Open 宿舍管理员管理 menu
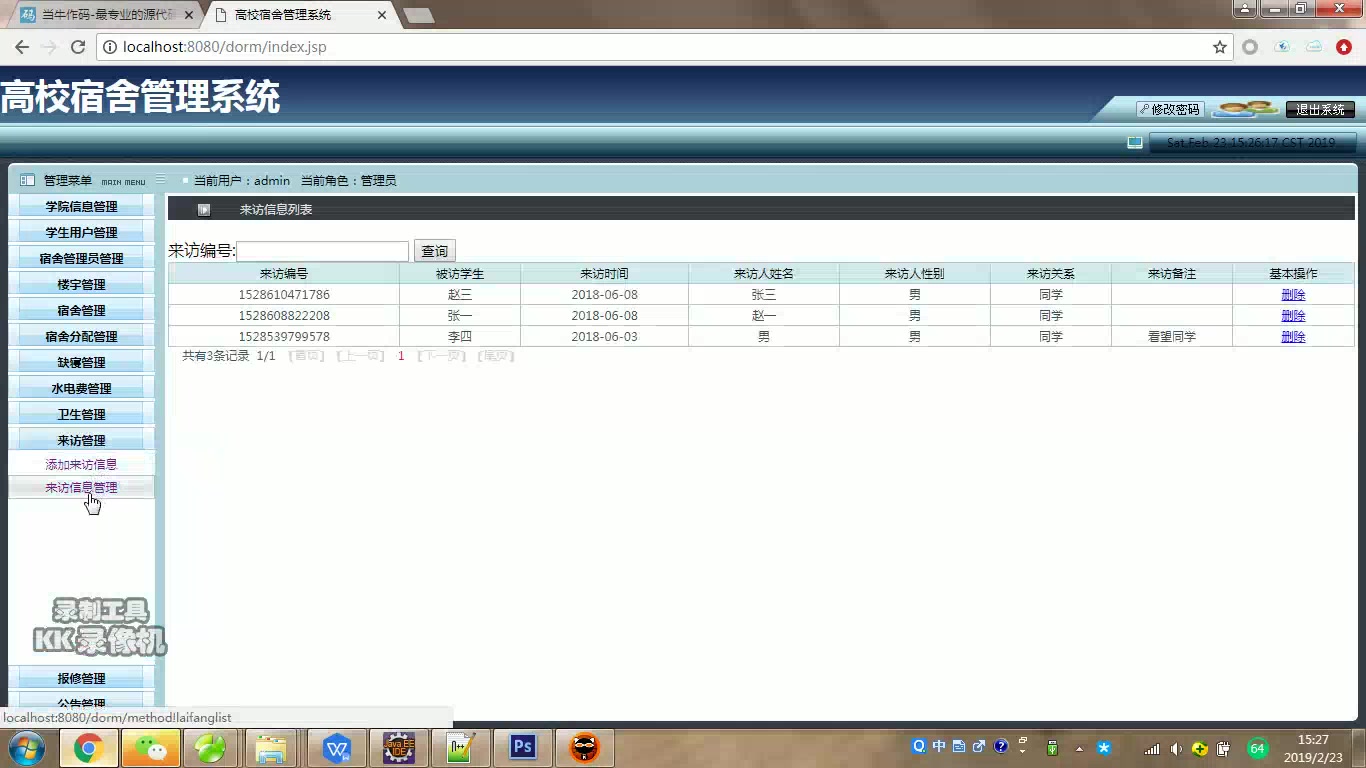This screenshot has height=768, width=1366. pos(81,258)
